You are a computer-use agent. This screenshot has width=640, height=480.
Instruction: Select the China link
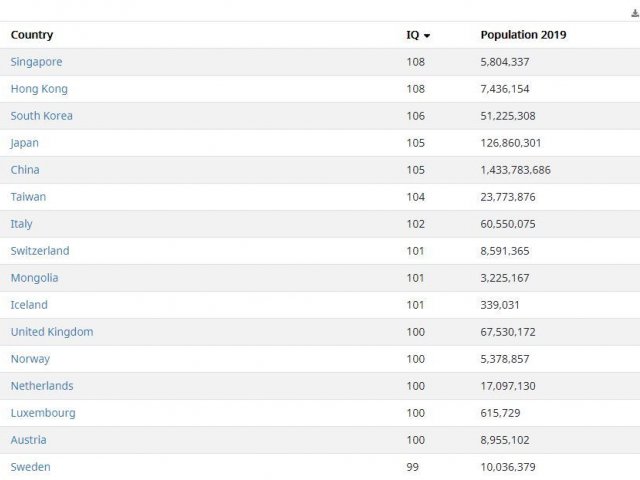tap(25, 170)
